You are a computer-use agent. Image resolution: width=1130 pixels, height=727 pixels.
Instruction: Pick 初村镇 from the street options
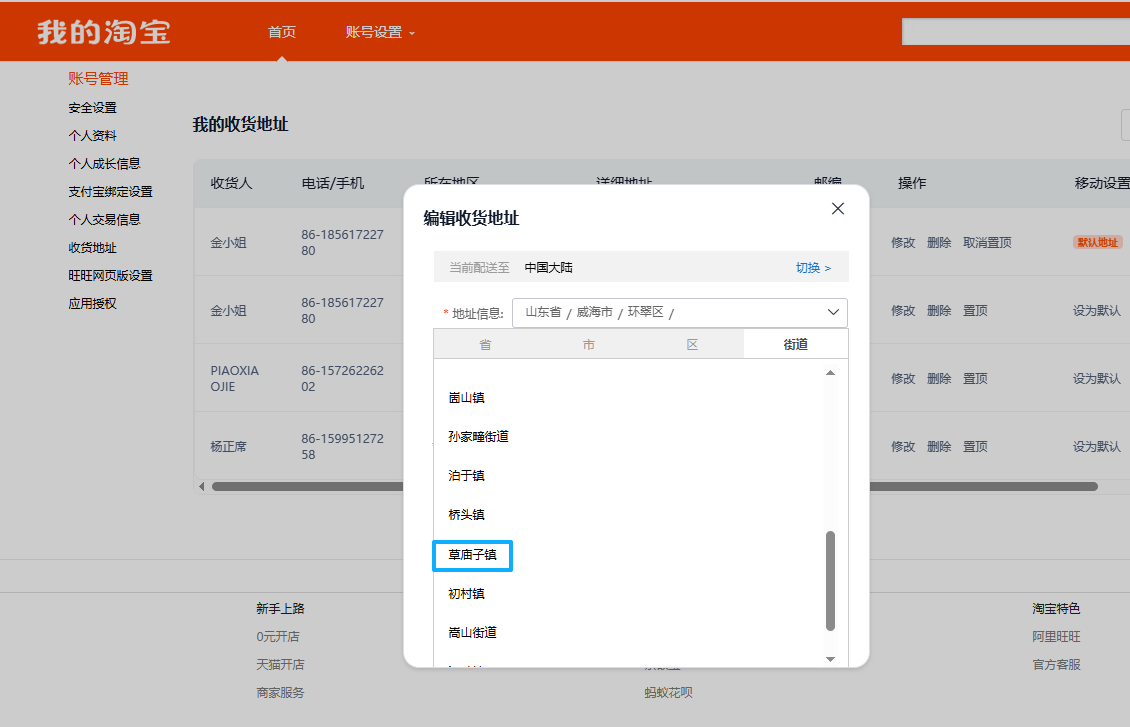(x=466, y=594)
